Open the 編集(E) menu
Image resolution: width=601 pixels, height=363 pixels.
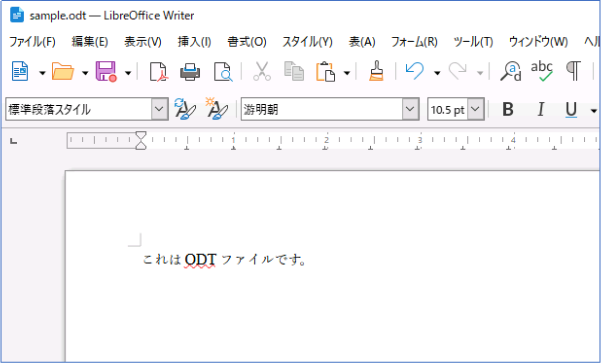point(90,41)
